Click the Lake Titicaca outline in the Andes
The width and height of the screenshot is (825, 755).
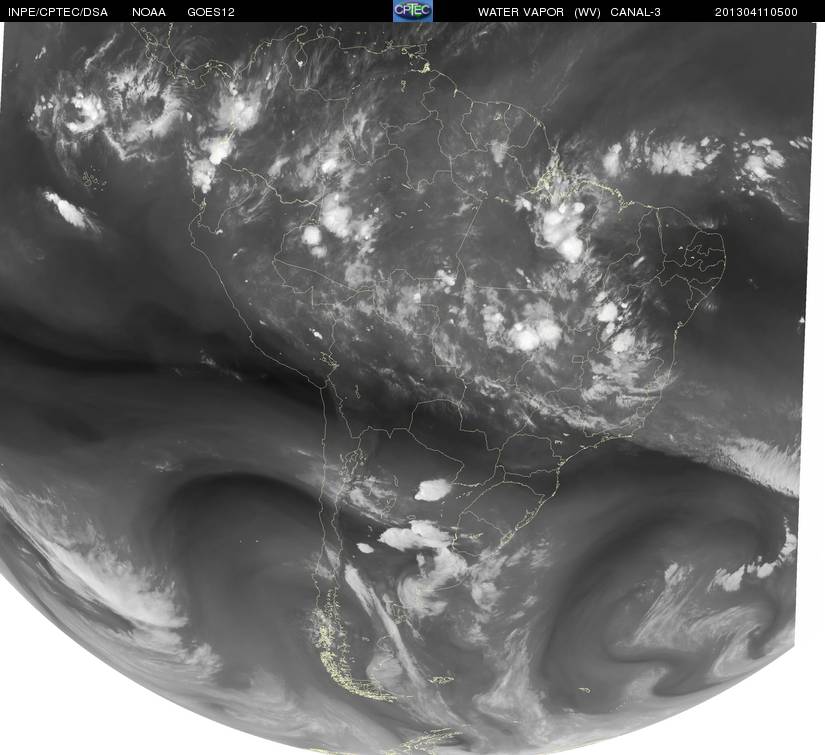(x=326, y=358)
